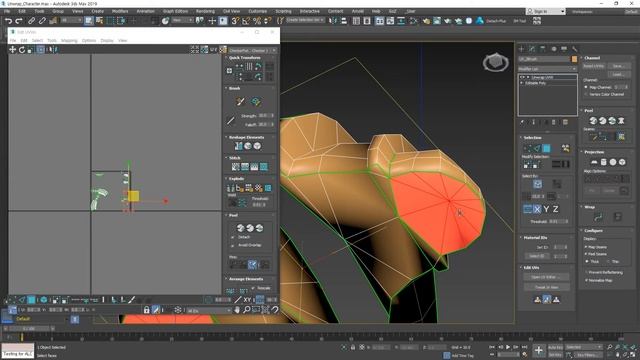Toggle the Detach checkbox in Peel rollout
The width and height of the screenshot is (640, 360).
[x=233, y=237]
